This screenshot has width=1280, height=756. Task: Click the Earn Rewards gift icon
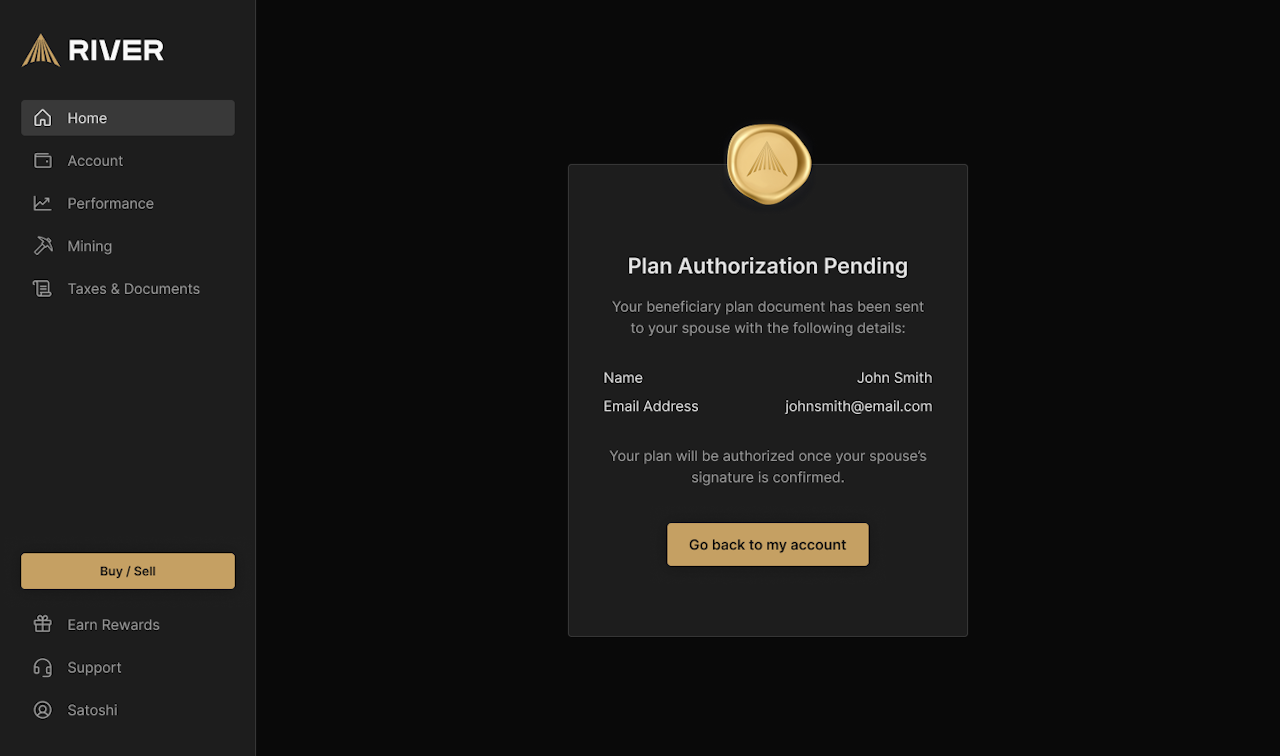click(x=42, y=625)
